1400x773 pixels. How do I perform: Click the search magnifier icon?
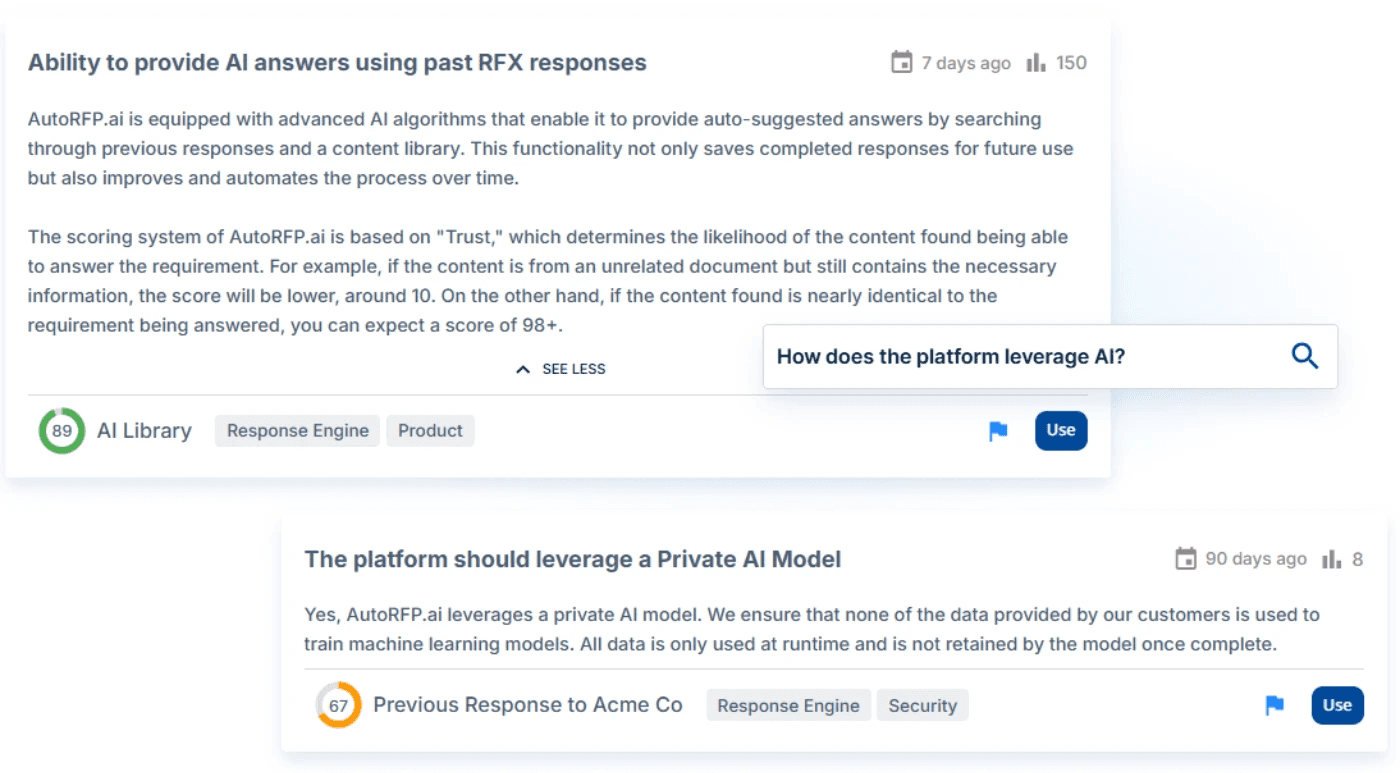tap(1303, 355)
